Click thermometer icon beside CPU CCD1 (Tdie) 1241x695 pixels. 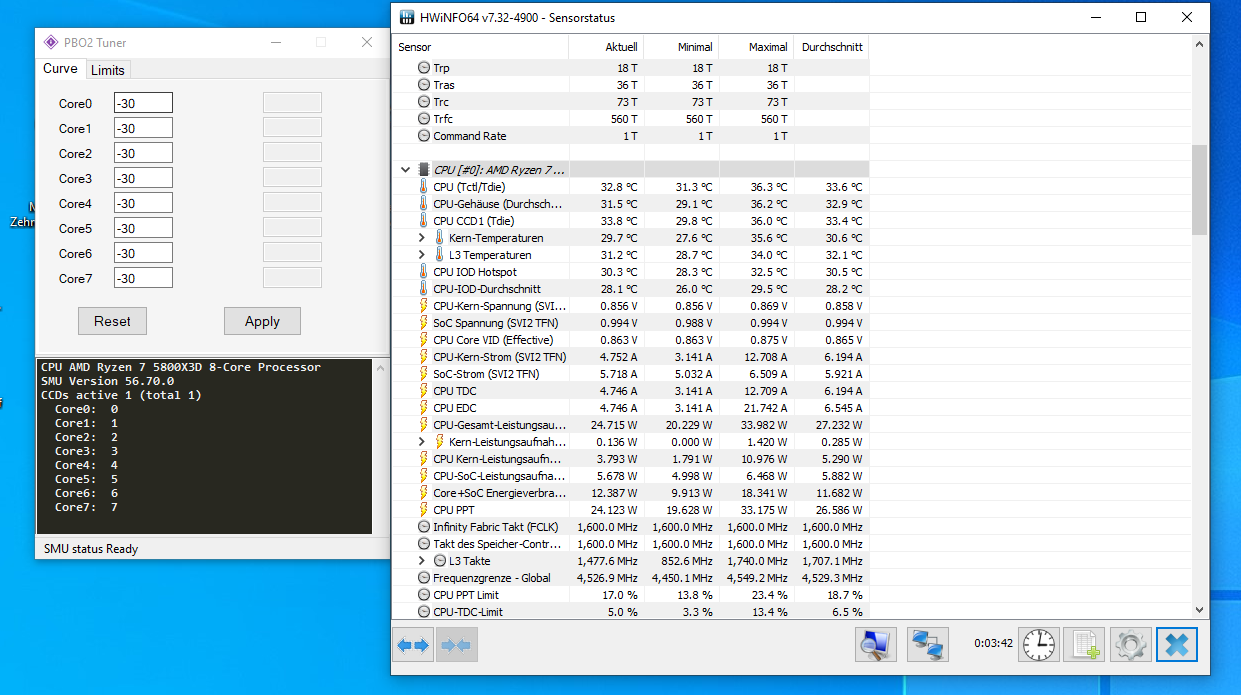click(x=424, y=221)
